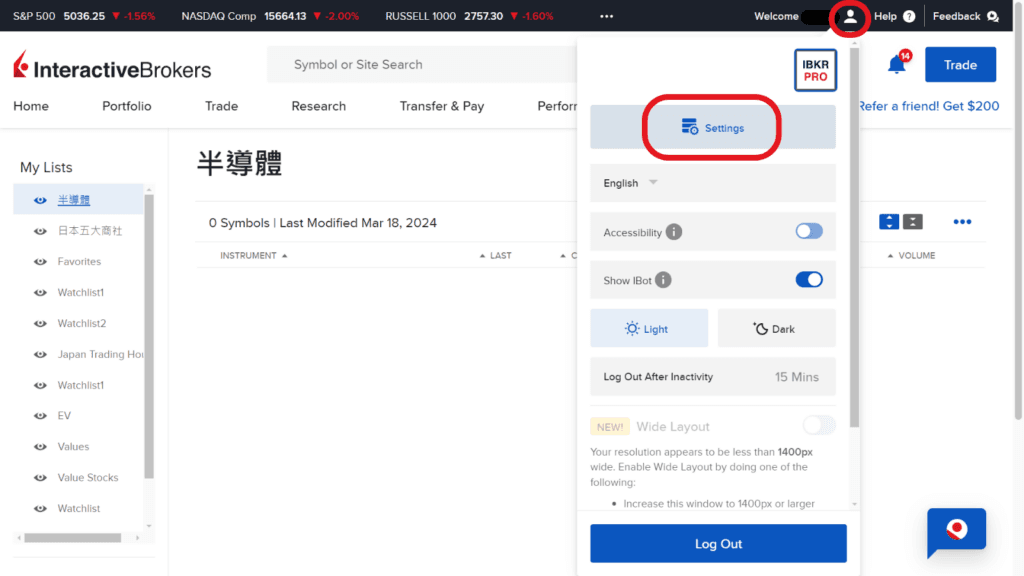
Task: Disable the Show IBot toggle
Action: [x=809, y=280]
